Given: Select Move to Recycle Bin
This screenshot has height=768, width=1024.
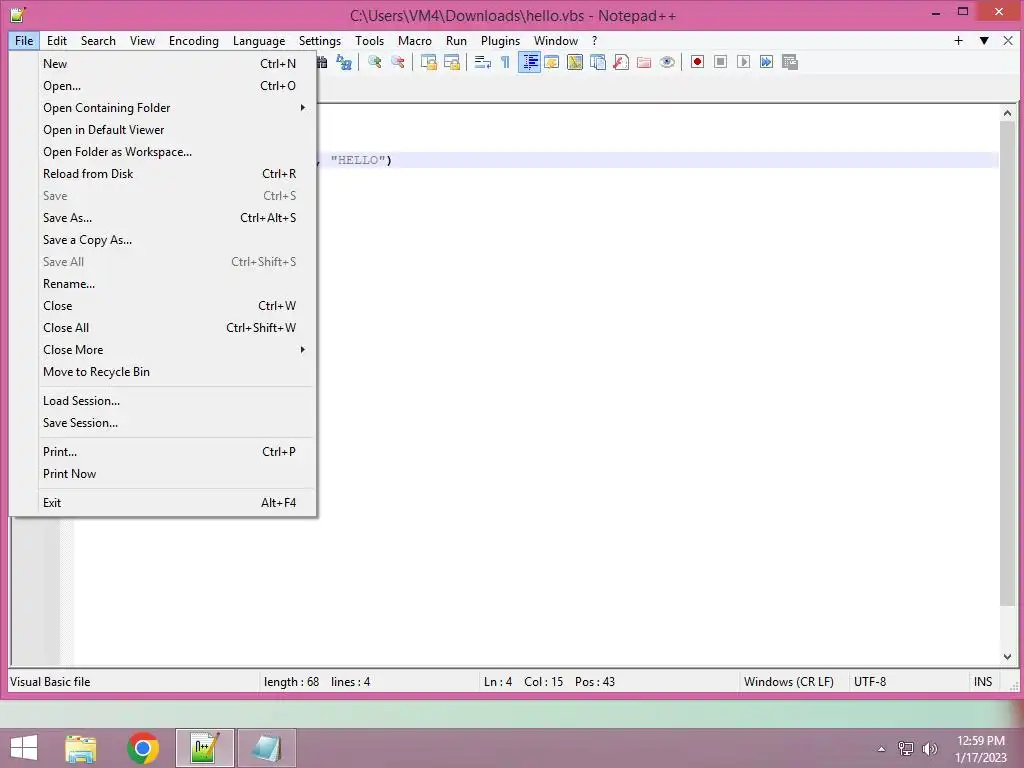Looking at the screenshot, I should tap(163, 372).
